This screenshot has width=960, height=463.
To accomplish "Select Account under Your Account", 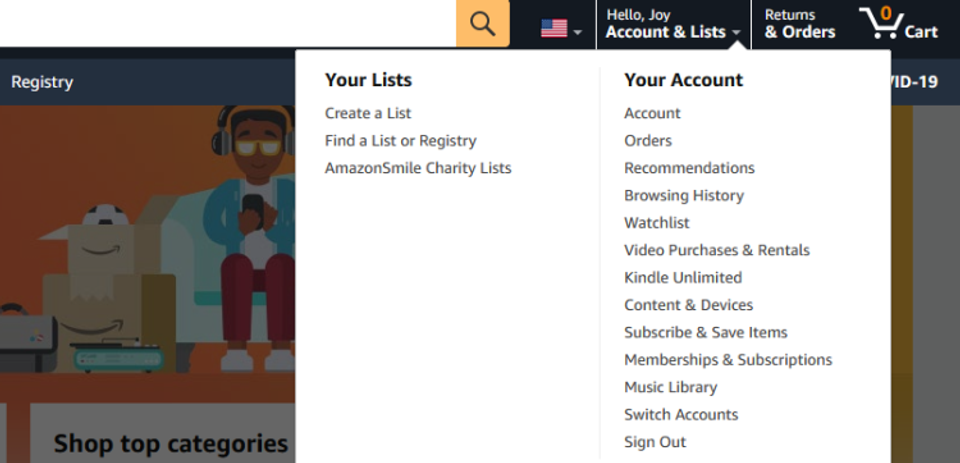I will click(652, 113).
